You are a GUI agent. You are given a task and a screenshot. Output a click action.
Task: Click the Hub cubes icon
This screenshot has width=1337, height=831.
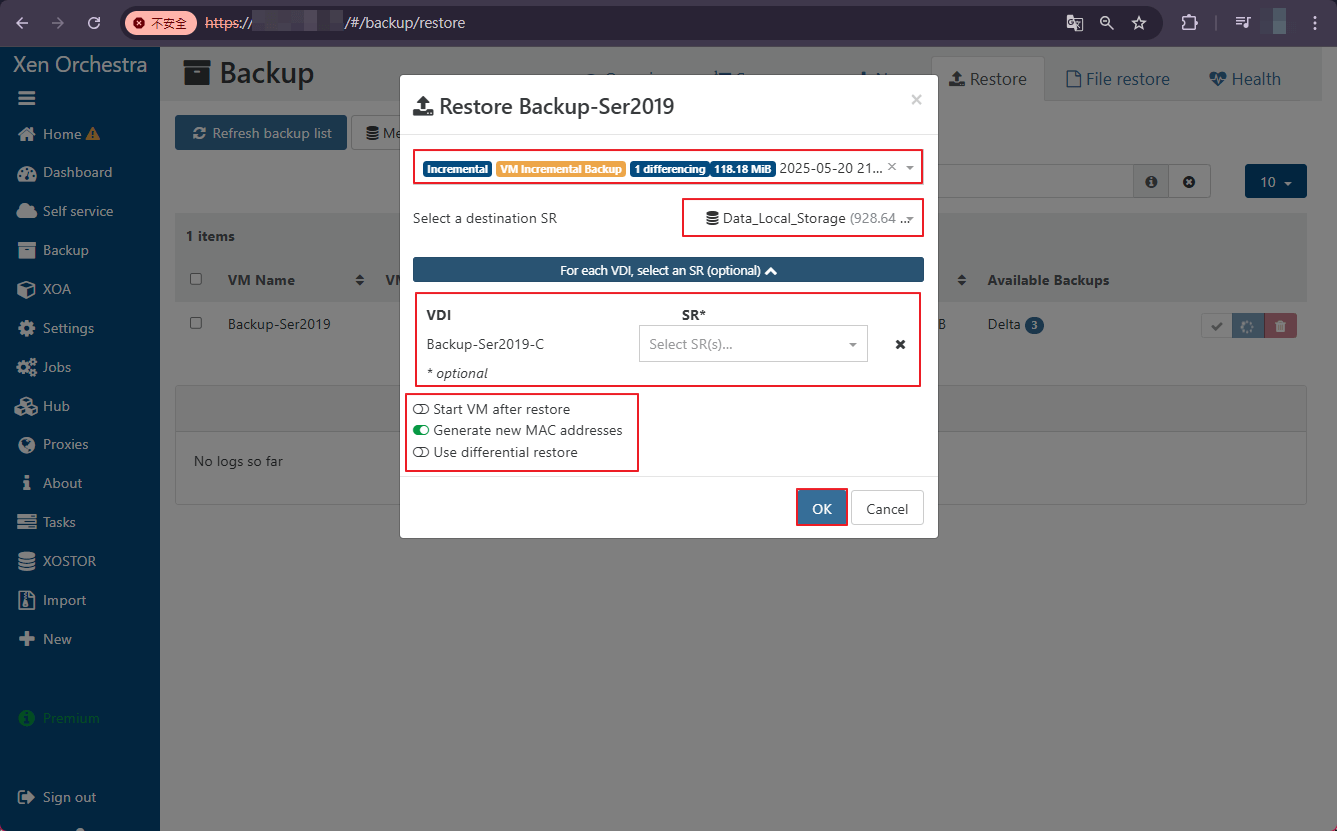tap(27, 406)
